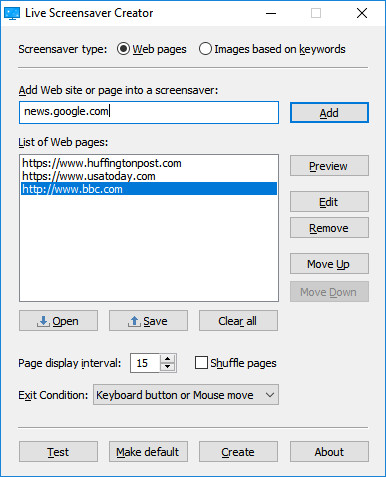Move the selected page up

[329, 264]
